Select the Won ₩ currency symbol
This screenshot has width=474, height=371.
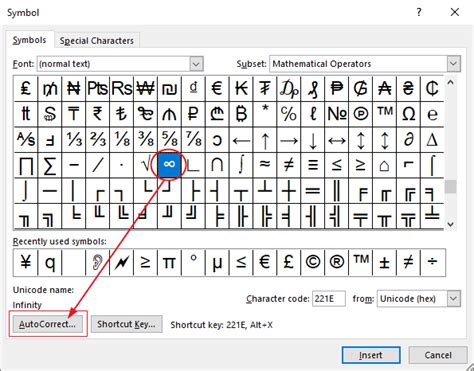pos(146,89)
